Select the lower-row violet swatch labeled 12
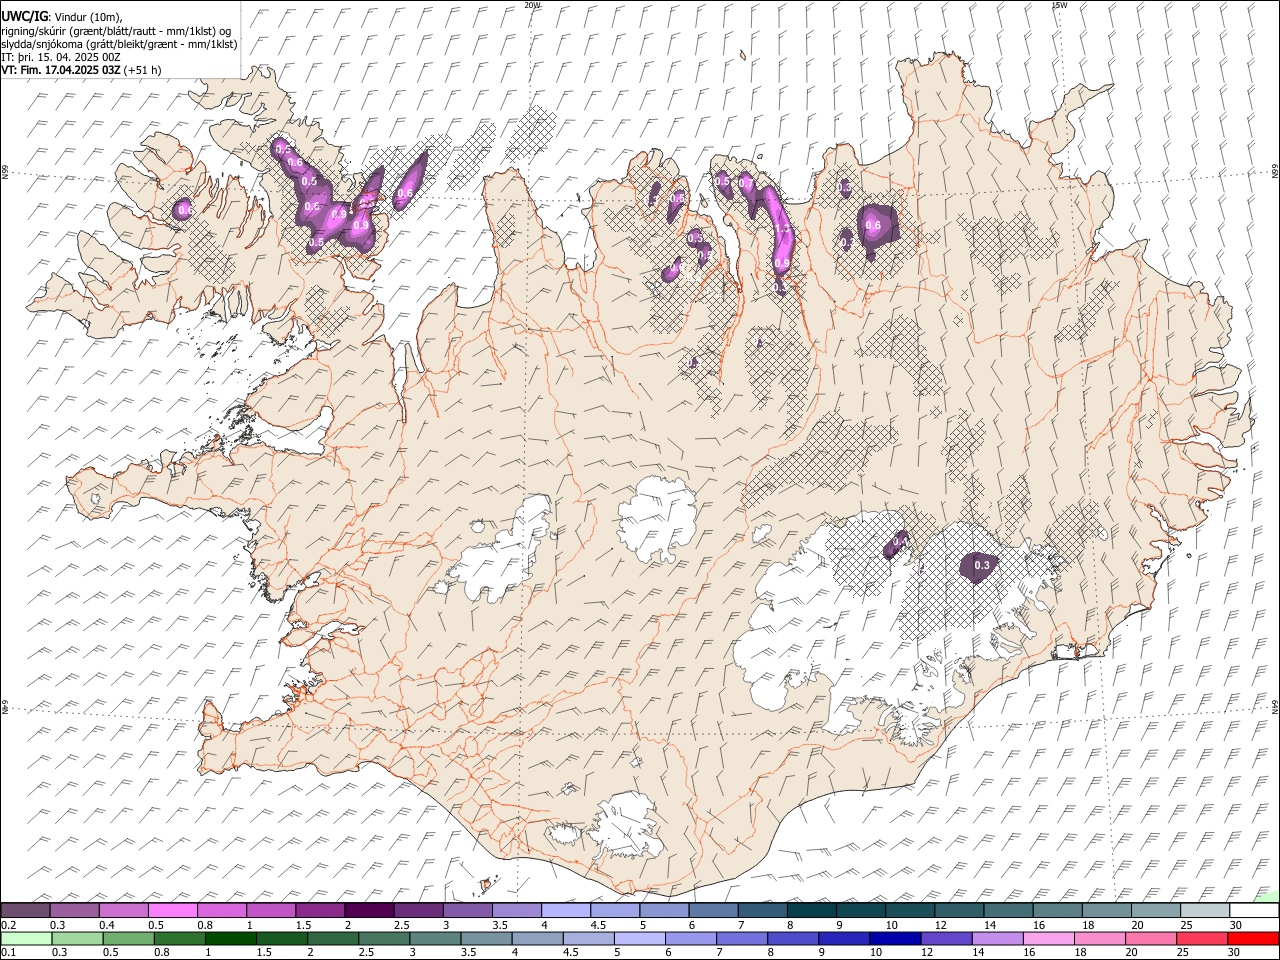This screenshot has height=960, width=1280. pos(946,938)
